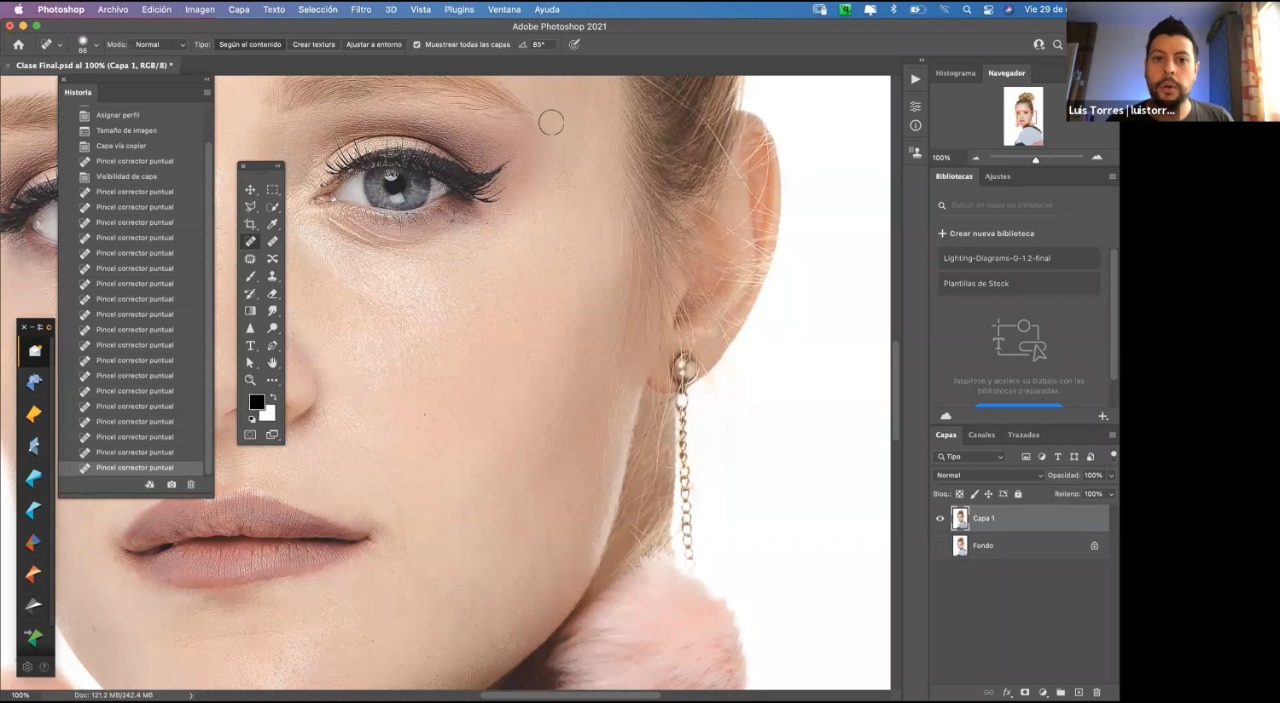1280x703 pixels.
Task: Toggle pixel layer filter icon
Action: coord(1026,457)
